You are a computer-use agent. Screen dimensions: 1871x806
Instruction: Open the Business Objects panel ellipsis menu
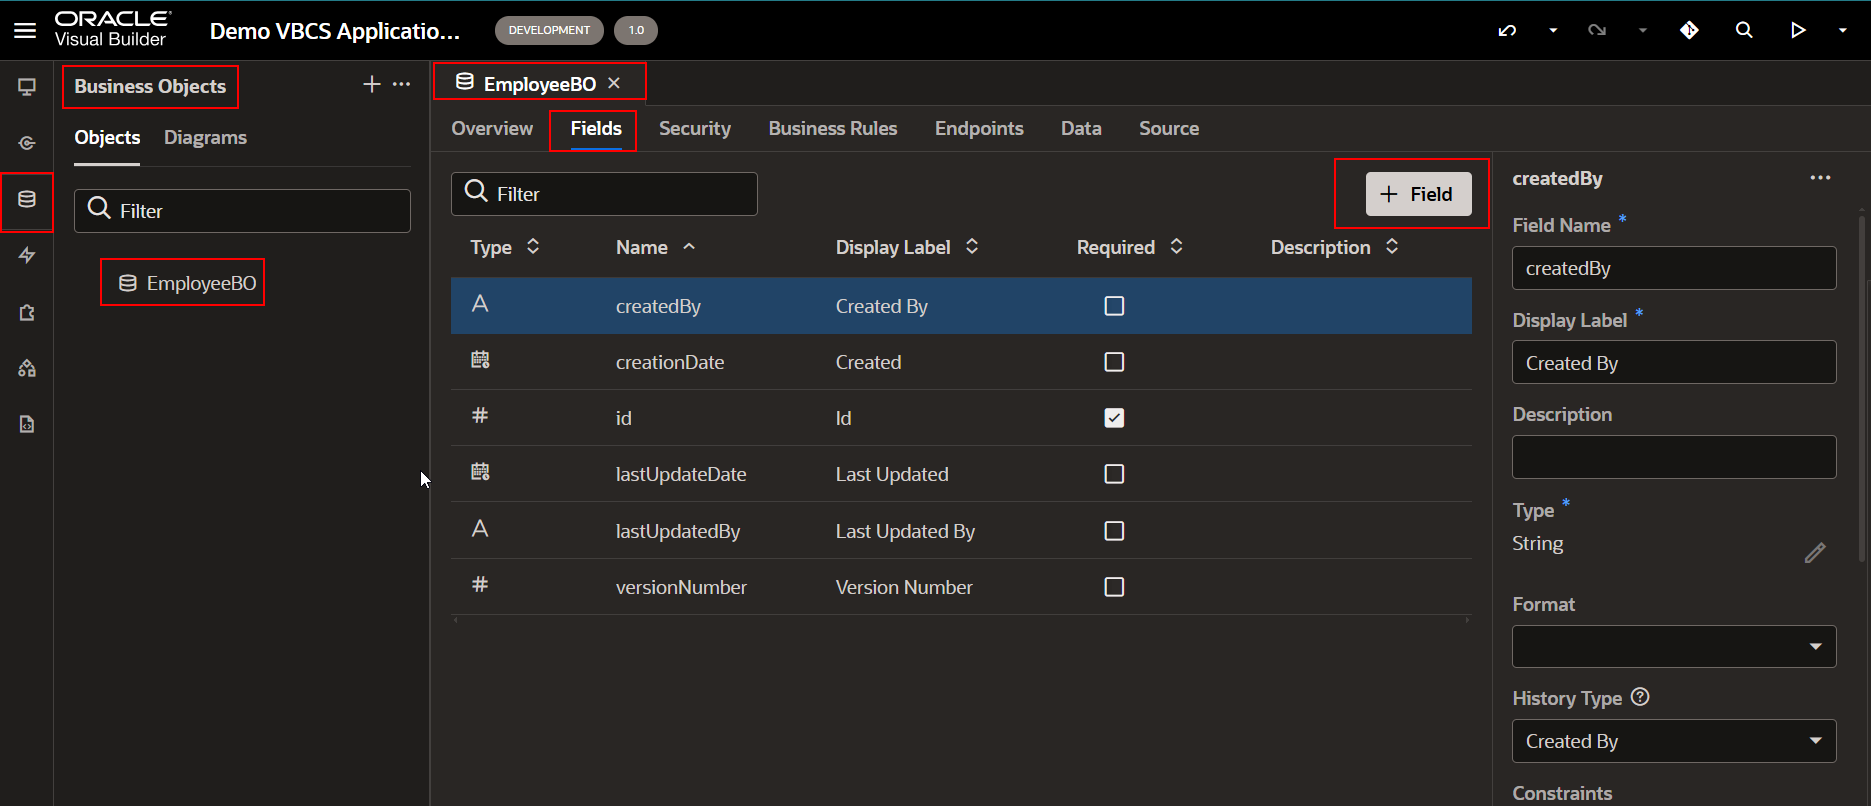401,84
